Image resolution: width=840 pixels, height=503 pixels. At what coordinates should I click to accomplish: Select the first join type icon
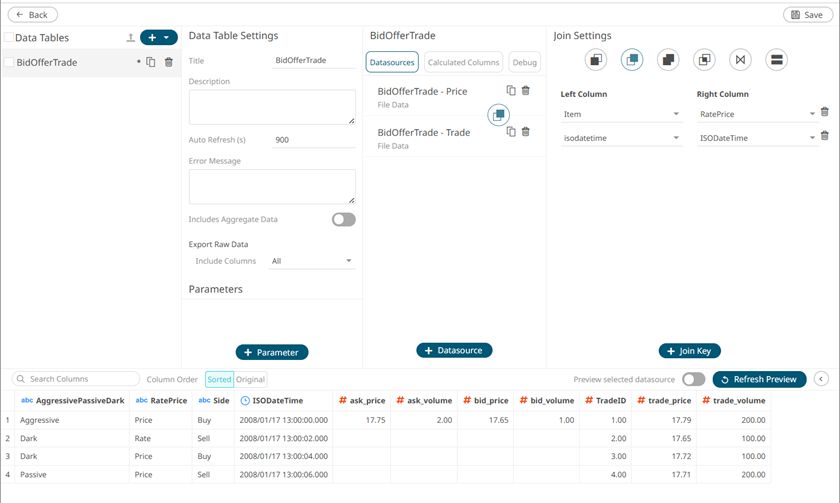[596, 60]
